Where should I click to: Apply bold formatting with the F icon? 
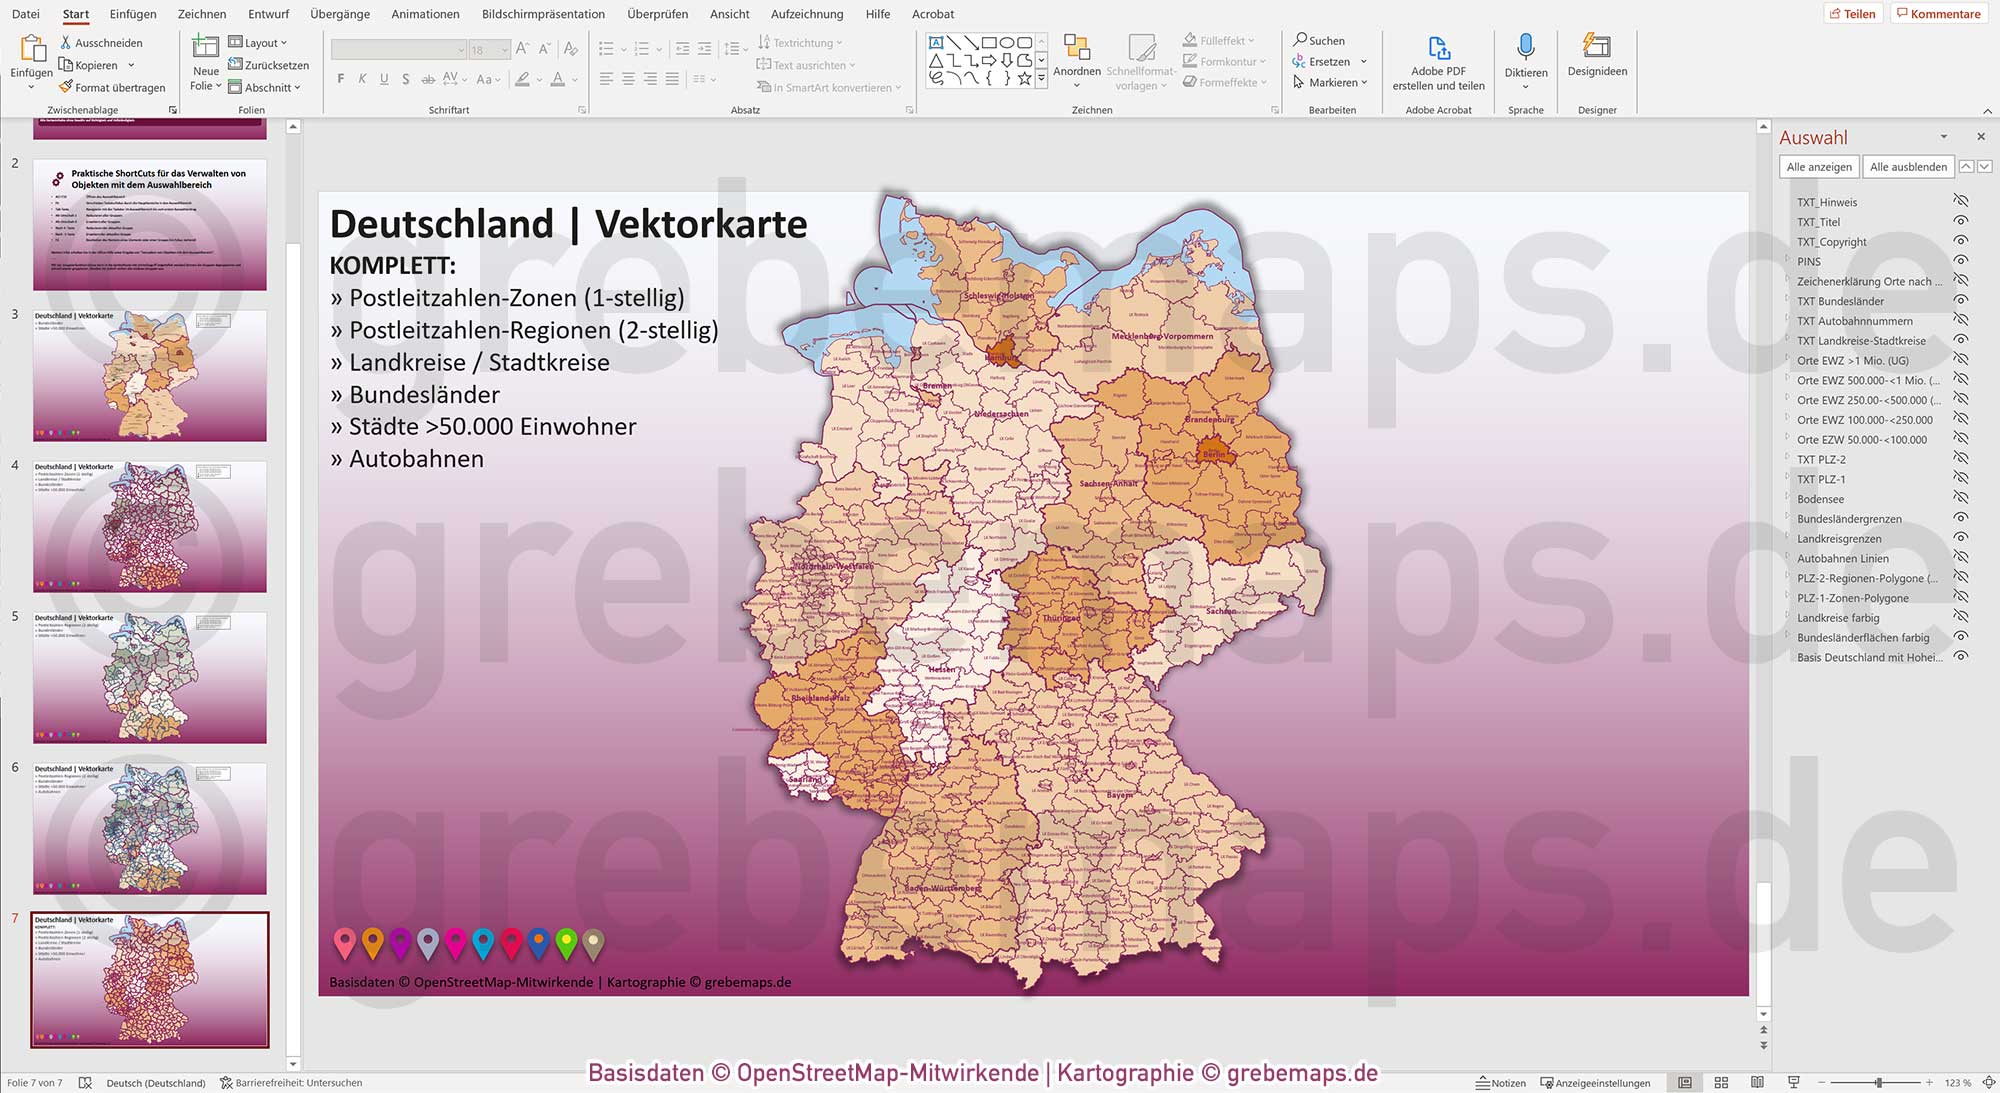(x=340, y=78)
